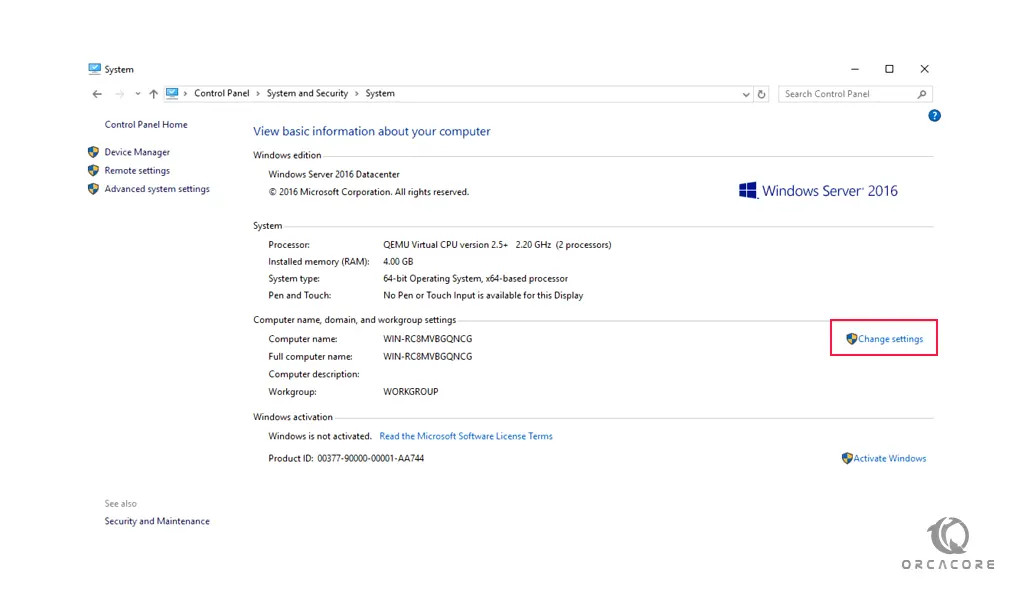Click breadcrumb chevron before Control Panel
This screenshot has width=1024, height=600.
pyautogui.click(x=185, y=94)
